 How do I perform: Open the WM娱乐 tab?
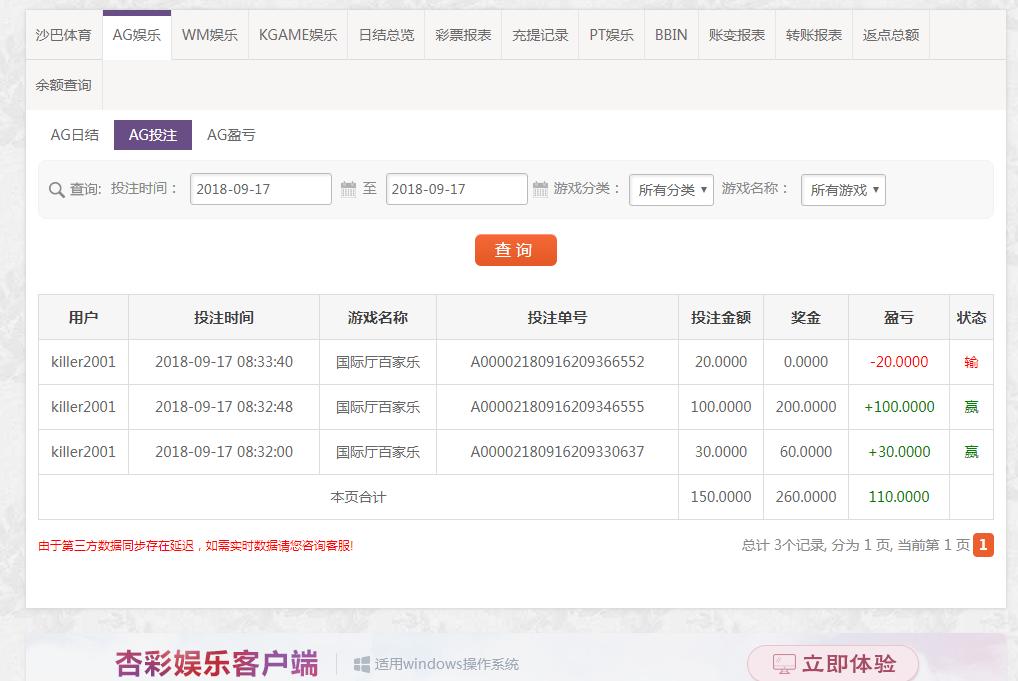click(x=210, y=35)
